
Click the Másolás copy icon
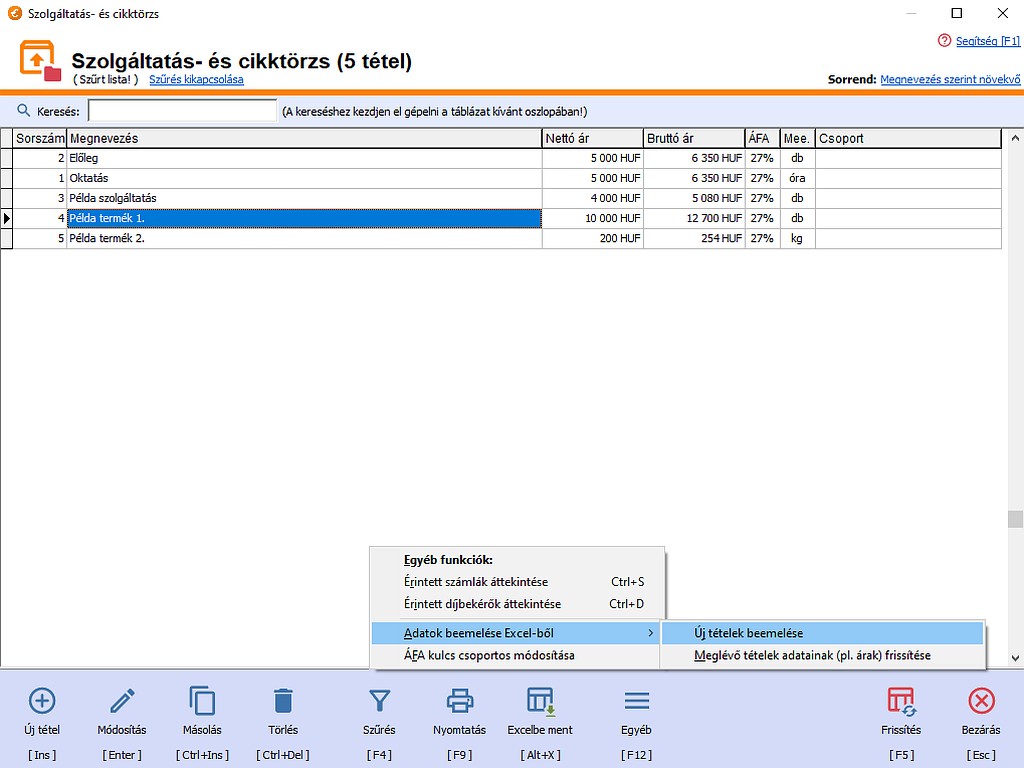tap(202, 700)
